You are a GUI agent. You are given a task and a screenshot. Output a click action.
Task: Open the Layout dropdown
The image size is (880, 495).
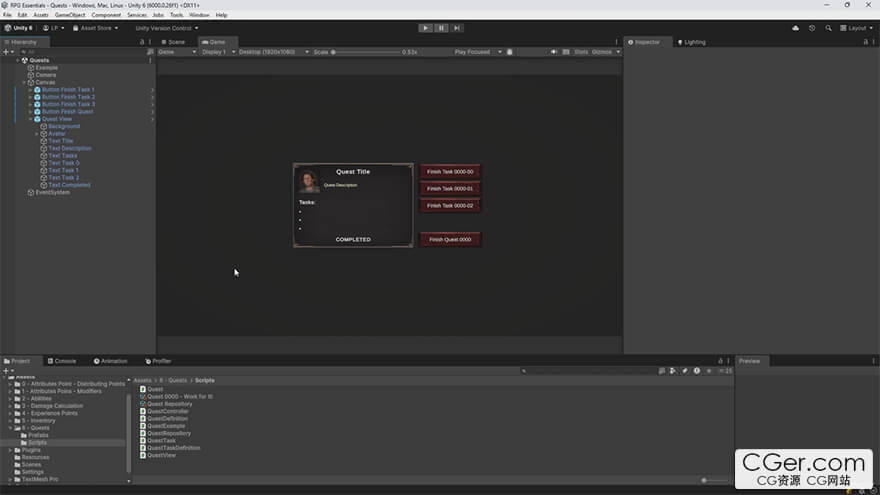[856, 28]
